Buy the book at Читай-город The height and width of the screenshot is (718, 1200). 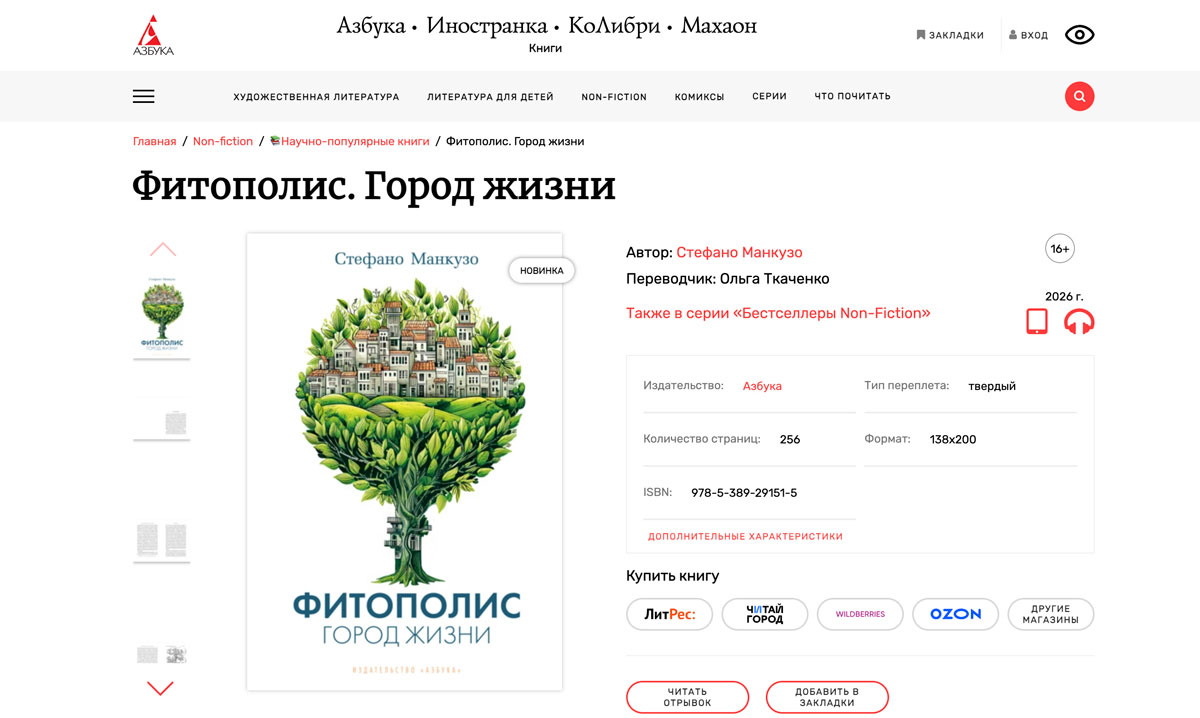(765, 614)
